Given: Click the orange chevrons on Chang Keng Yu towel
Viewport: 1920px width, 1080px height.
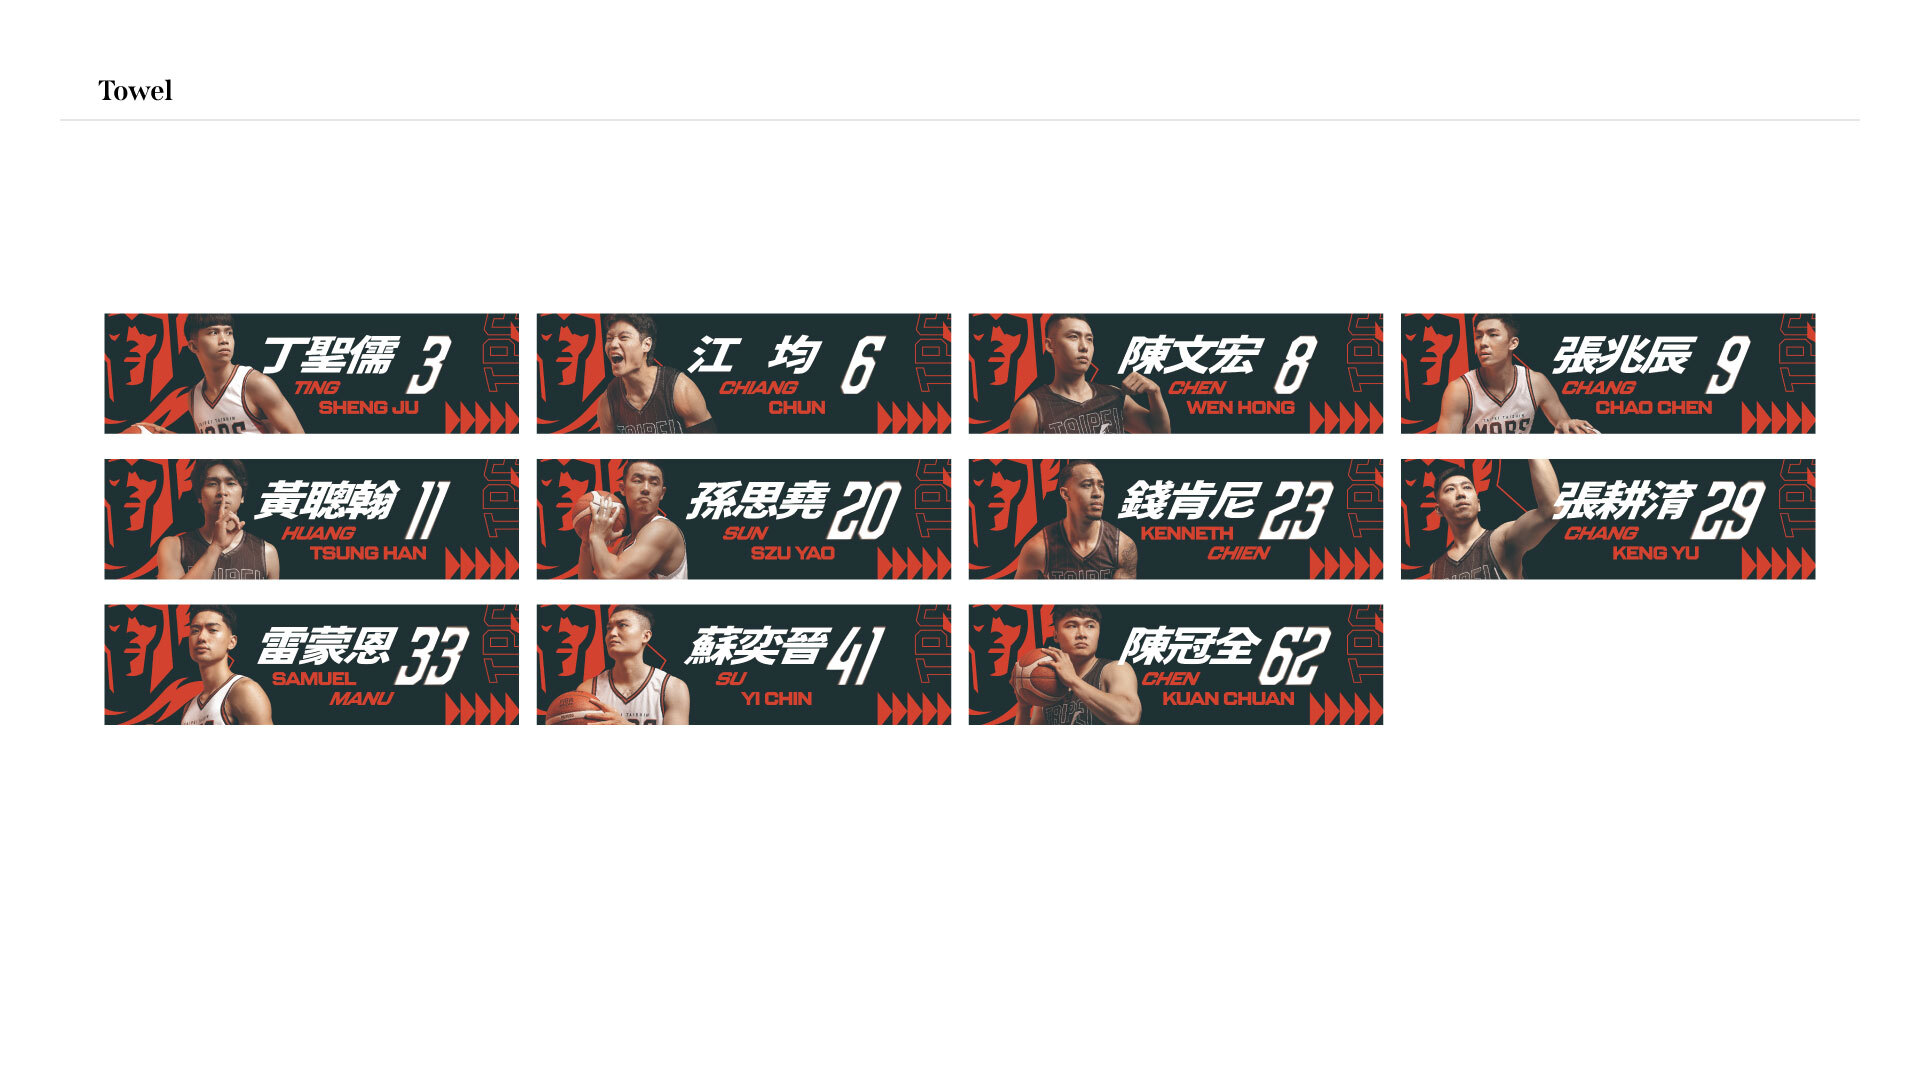Looking at the screenshot, I should [1778, 564].
